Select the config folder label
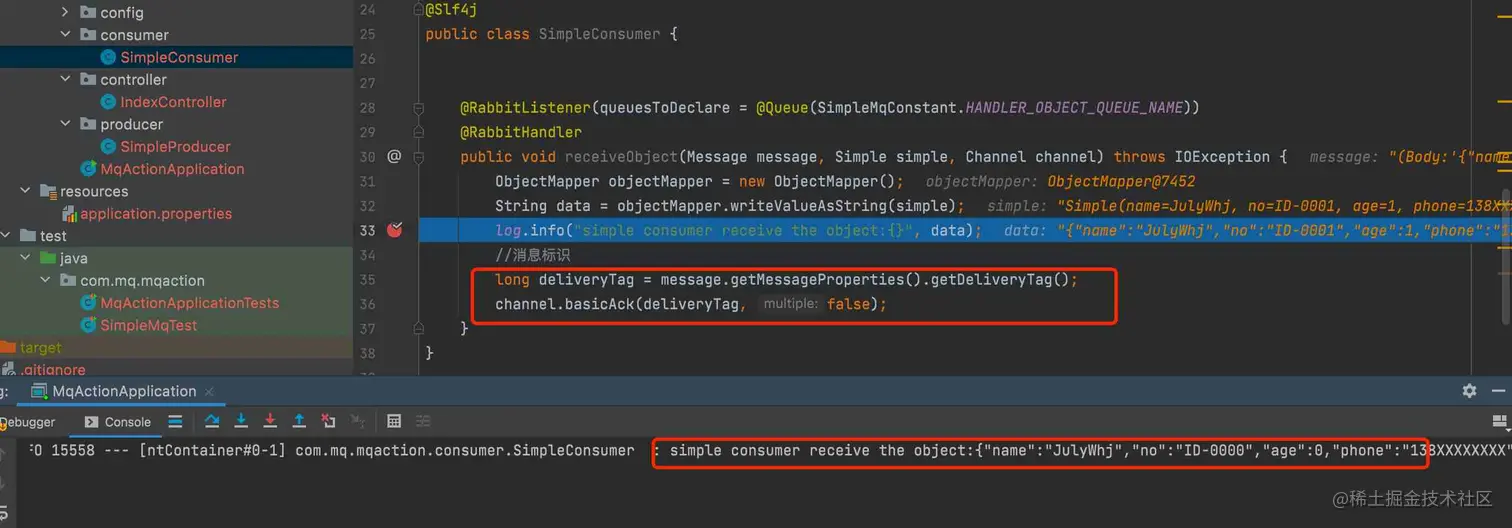This screenshot has width=1512, height=528. [122, 12]
